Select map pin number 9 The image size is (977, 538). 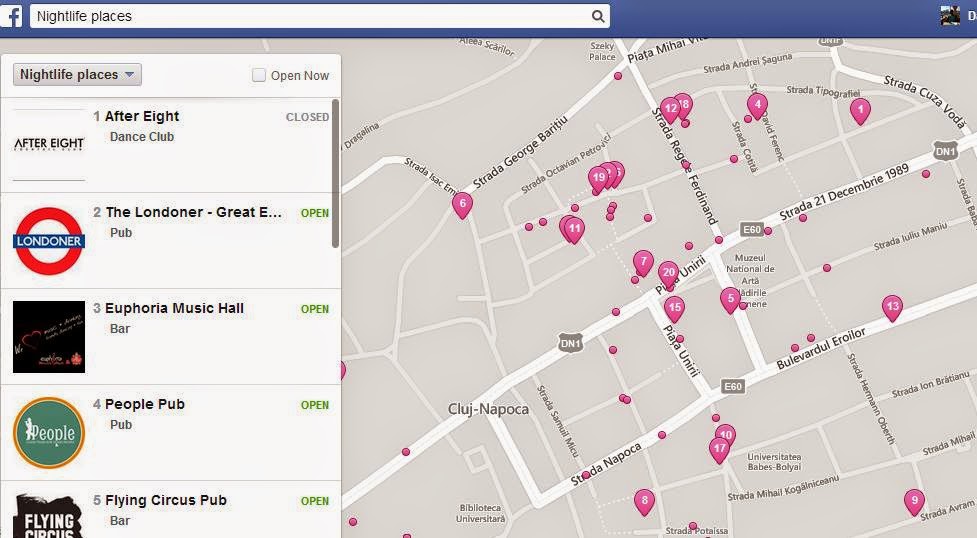tap(914, 502)
